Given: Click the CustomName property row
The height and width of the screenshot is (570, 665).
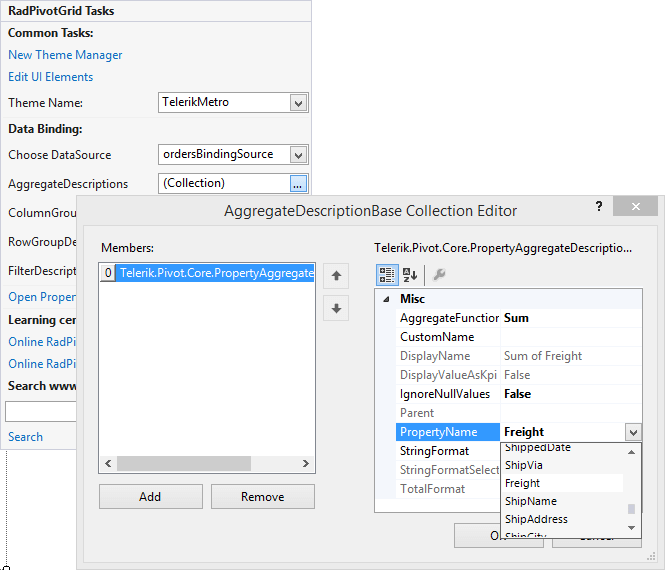Looking at the screenshot, I should [518, 337].
